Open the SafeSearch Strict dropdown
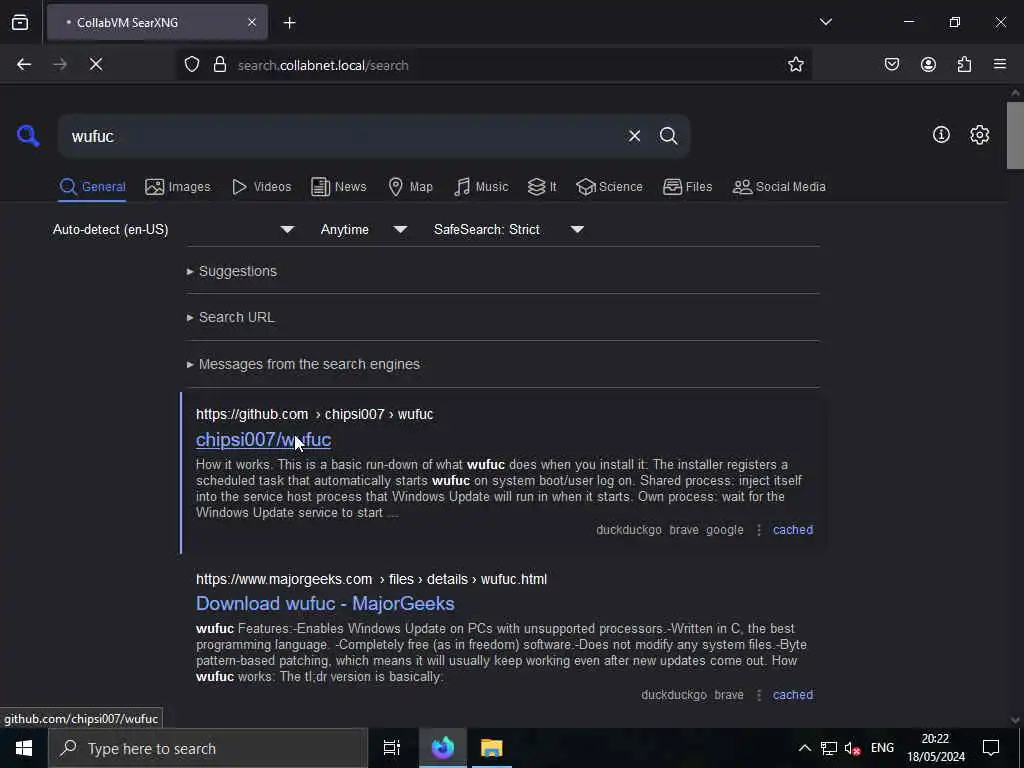 tap(509, 230)
